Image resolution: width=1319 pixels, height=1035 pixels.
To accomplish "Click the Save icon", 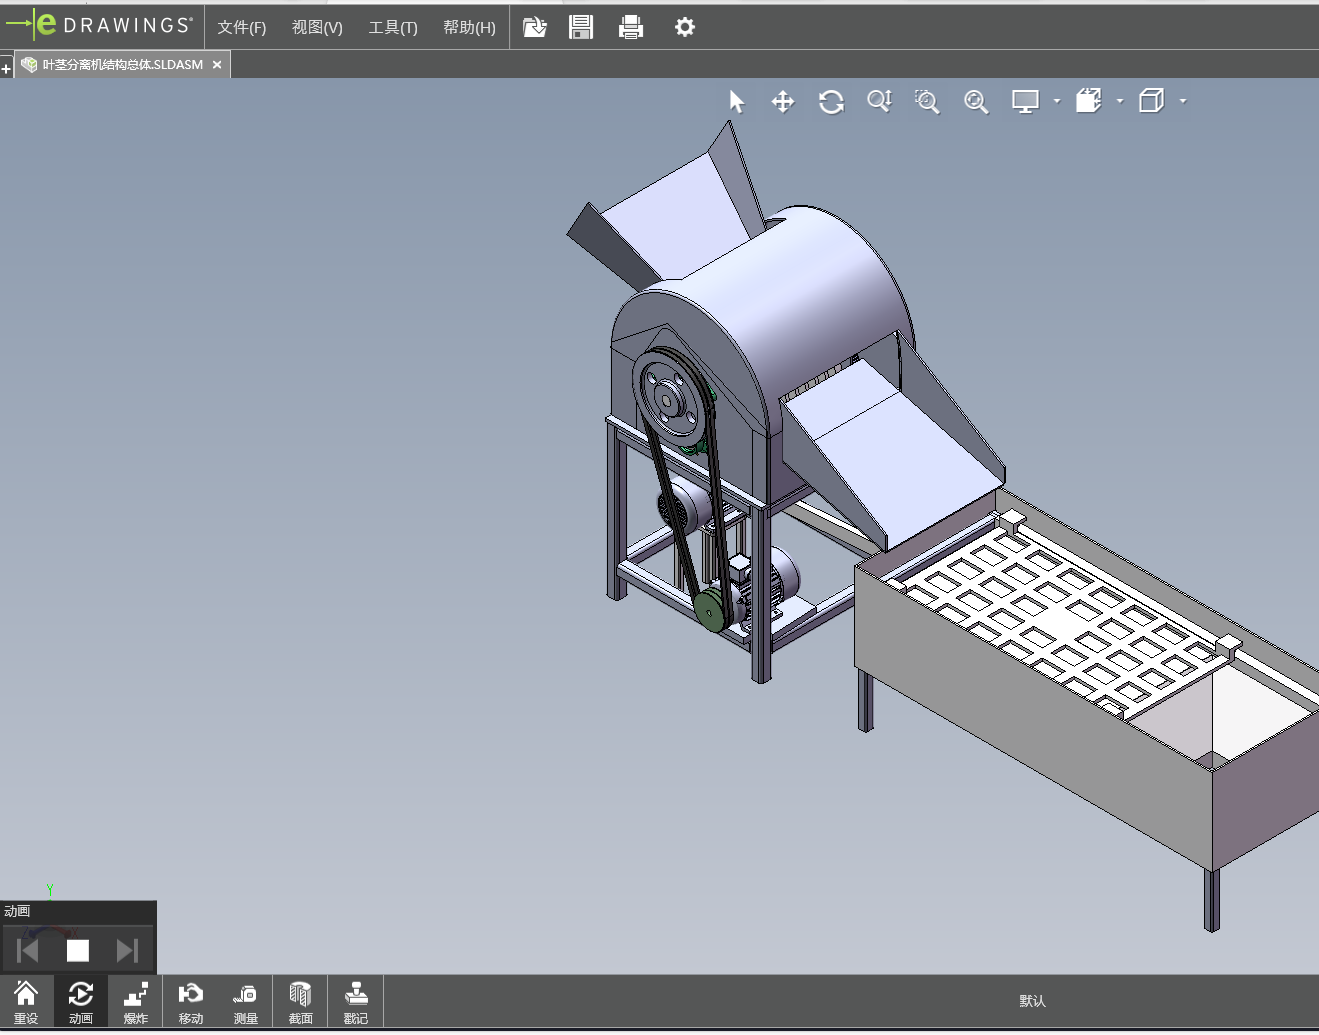I will [x=581, y=27].
